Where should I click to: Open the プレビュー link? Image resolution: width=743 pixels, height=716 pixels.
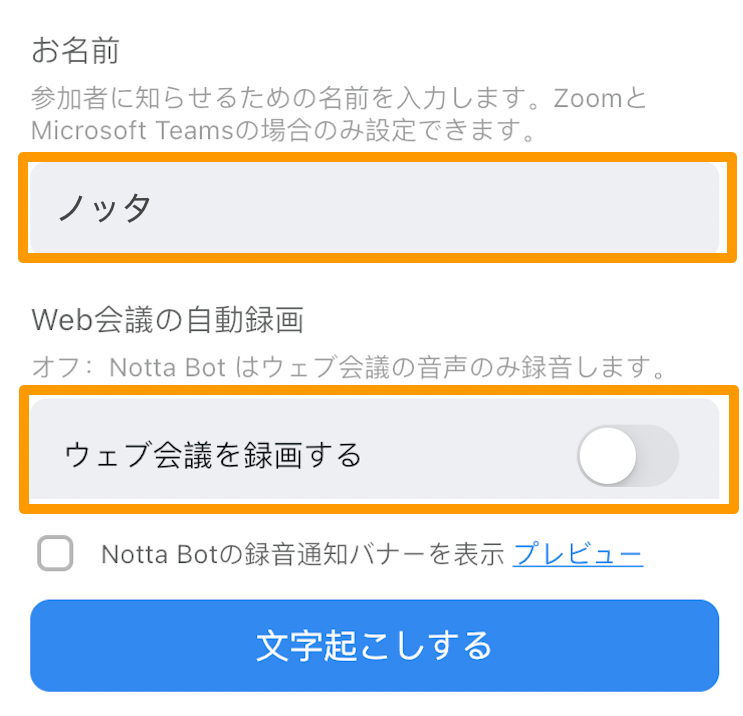[x=578, y=553]
